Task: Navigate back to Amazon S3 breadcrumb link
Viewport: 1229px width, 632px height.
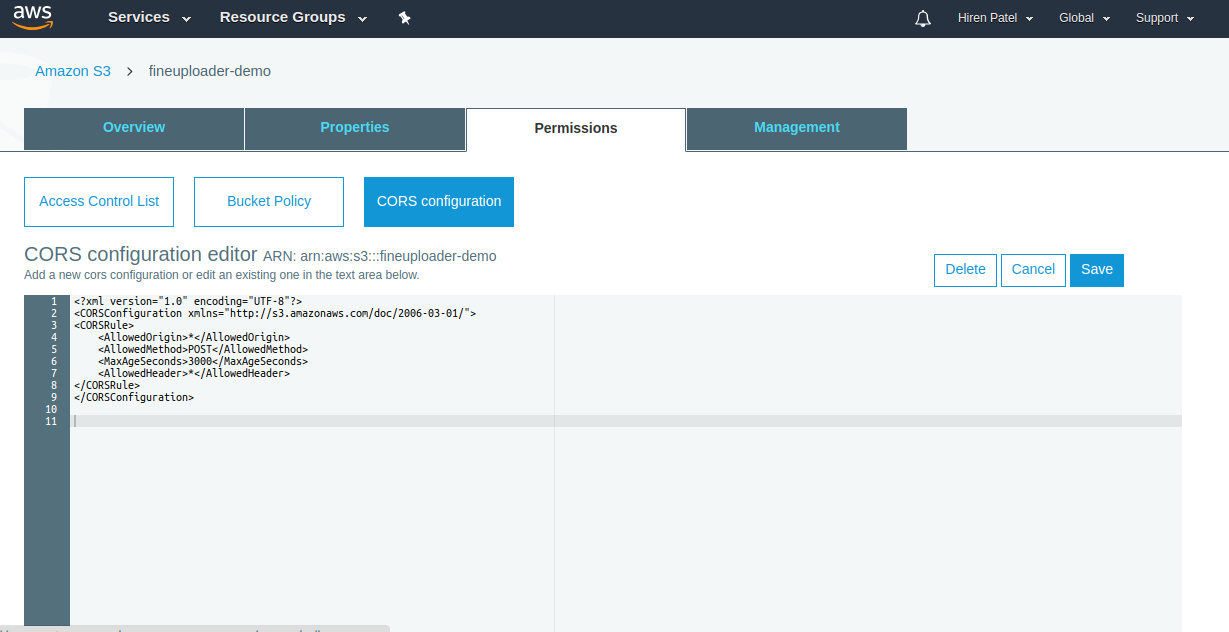Action: pos(72,71)
